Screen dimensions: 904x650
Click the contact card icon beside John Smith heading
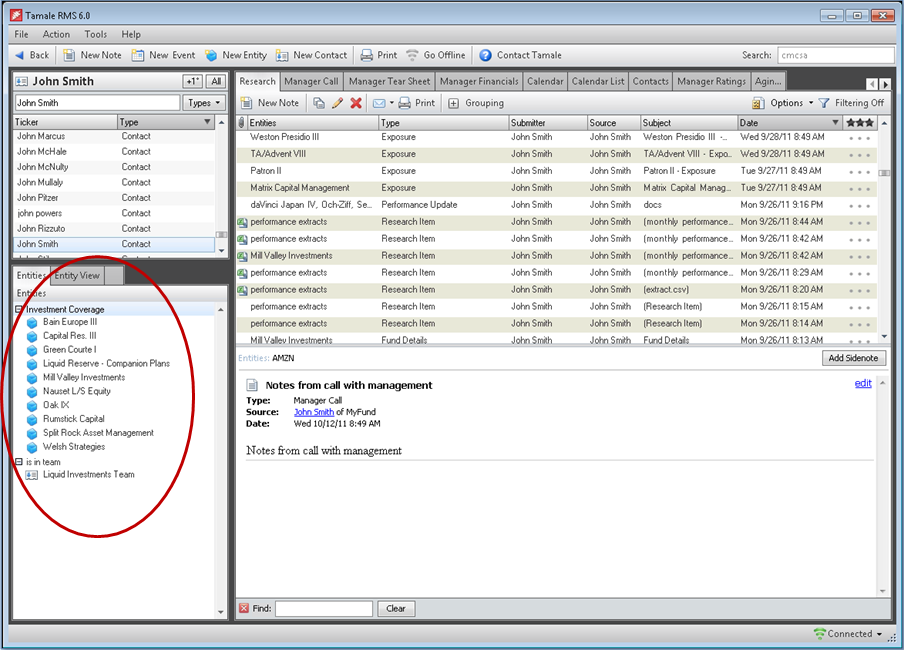[x=21, y=81]
